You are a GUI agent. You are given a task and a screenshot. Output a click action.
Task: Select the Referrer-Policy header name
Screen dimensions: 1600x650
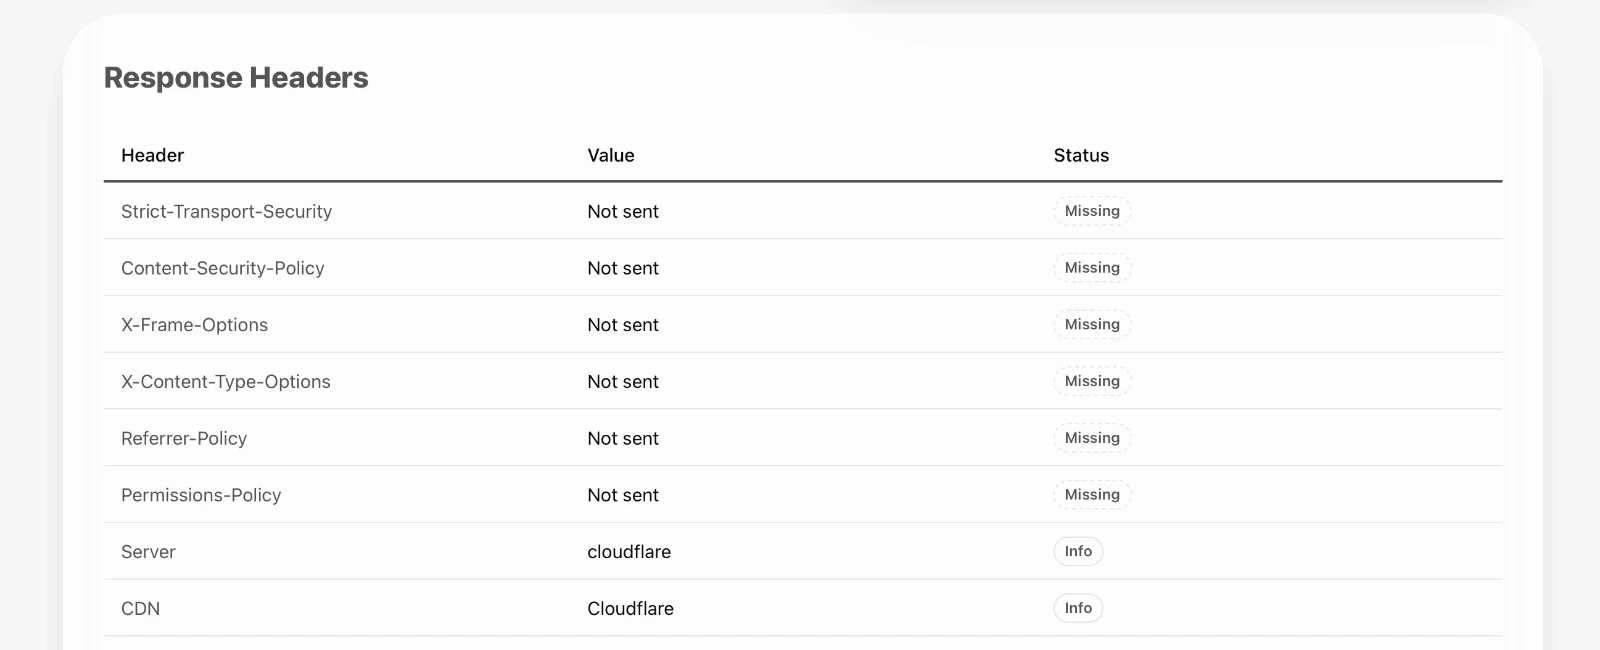(x=184, y=438)
